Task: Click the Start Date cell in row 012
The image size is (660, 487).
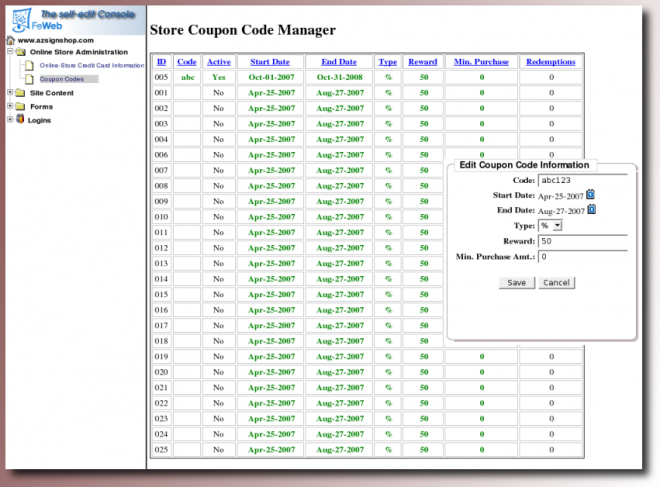Action: pos(271,248)
